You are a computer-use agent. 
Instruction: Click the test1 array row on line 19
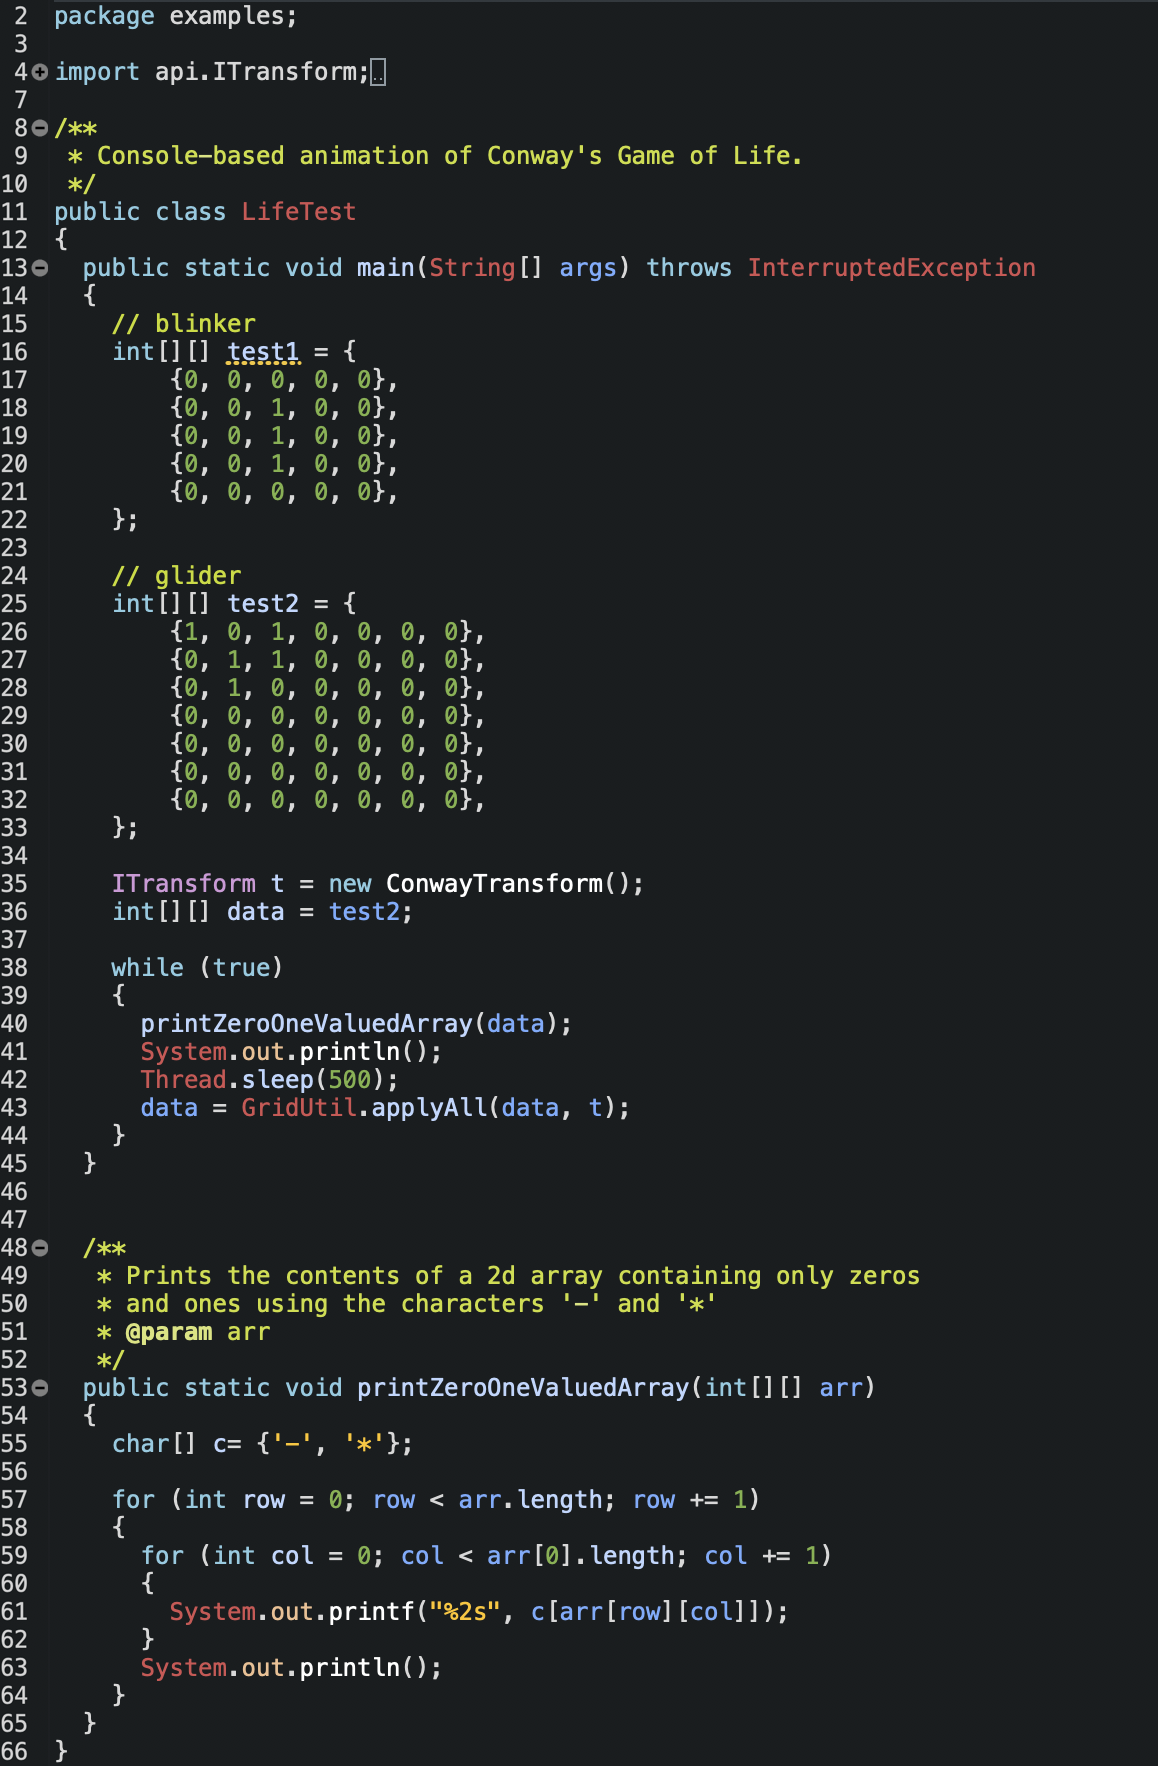click(x=284, y=436)
